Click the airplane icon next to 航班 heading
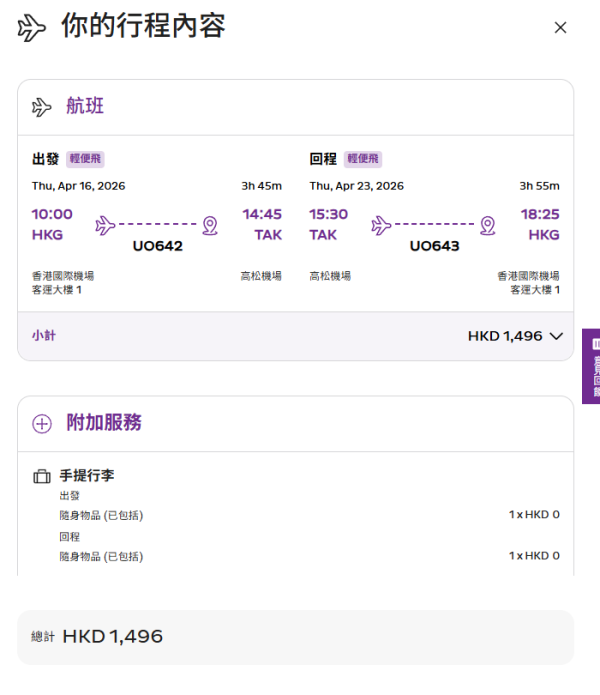The height and width of the screenshot is (695, 600). coord(42,107)
